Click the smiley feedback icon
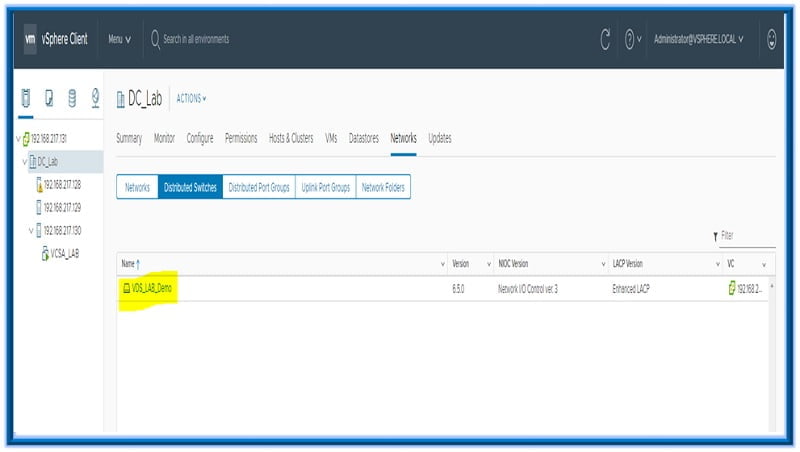Image resolution: width=800 pixels, height=452 pixels. pyautogui.click(x=771, y=39)
